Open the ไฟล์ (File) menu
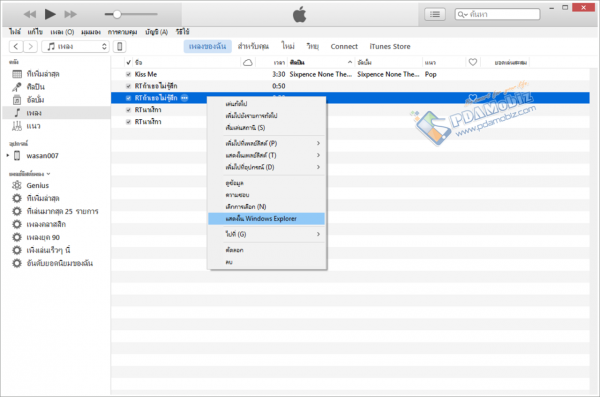600x397 pixels. click(x=15, y=32)
